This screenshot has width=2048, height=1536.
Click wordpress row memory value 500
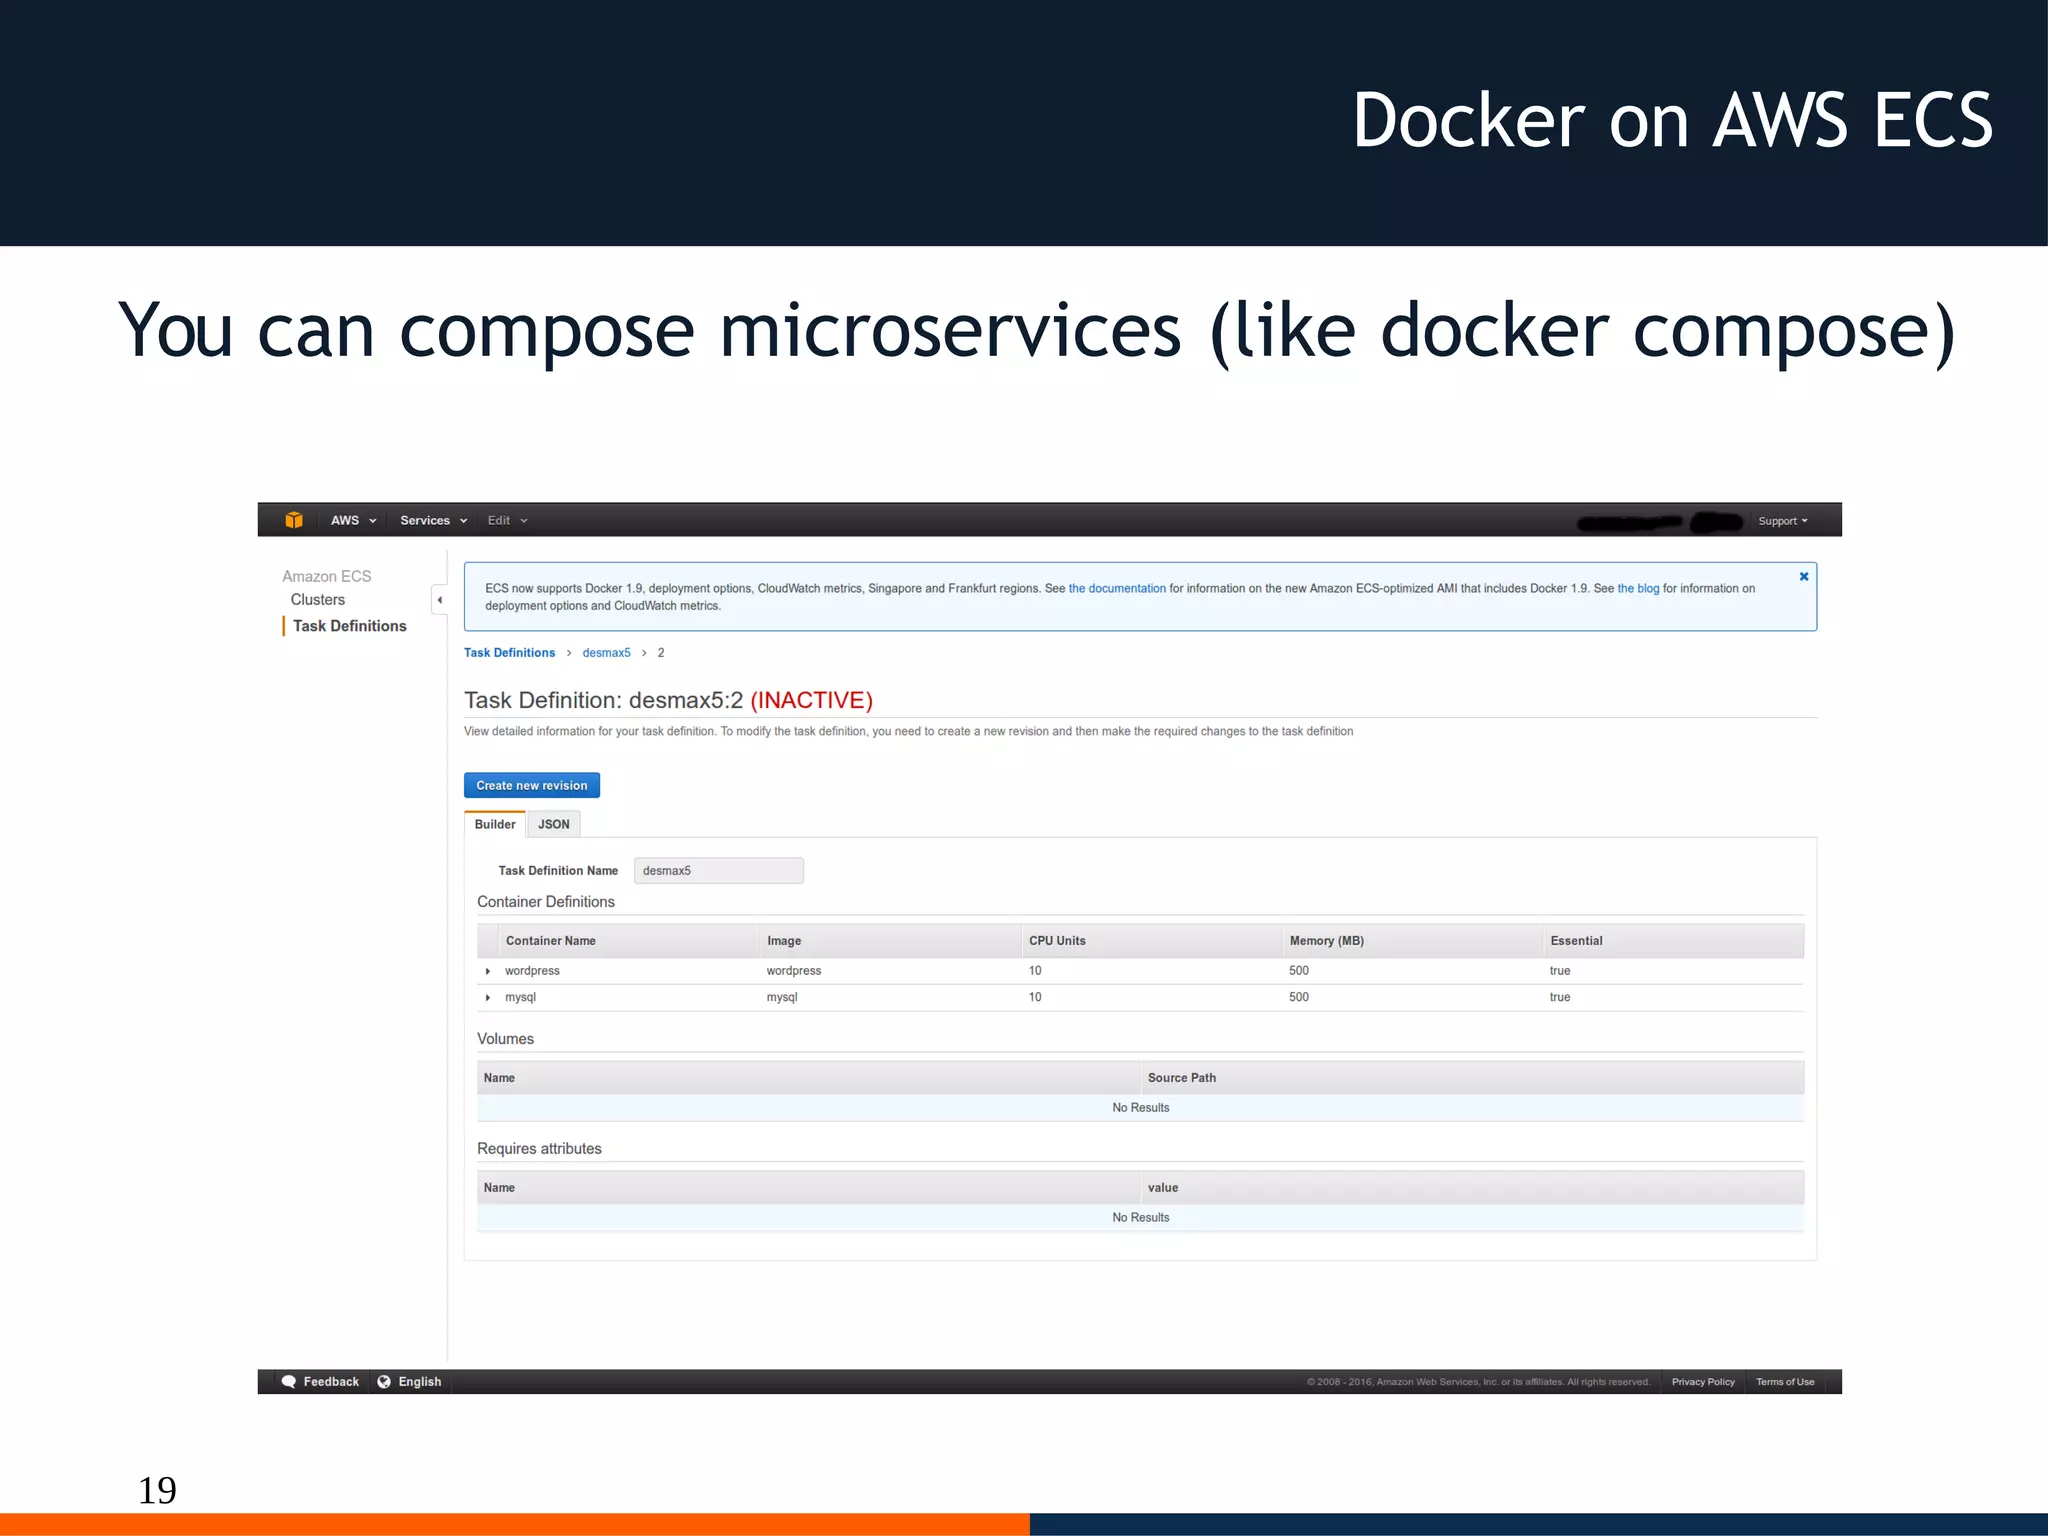(x=1298, y=971)
